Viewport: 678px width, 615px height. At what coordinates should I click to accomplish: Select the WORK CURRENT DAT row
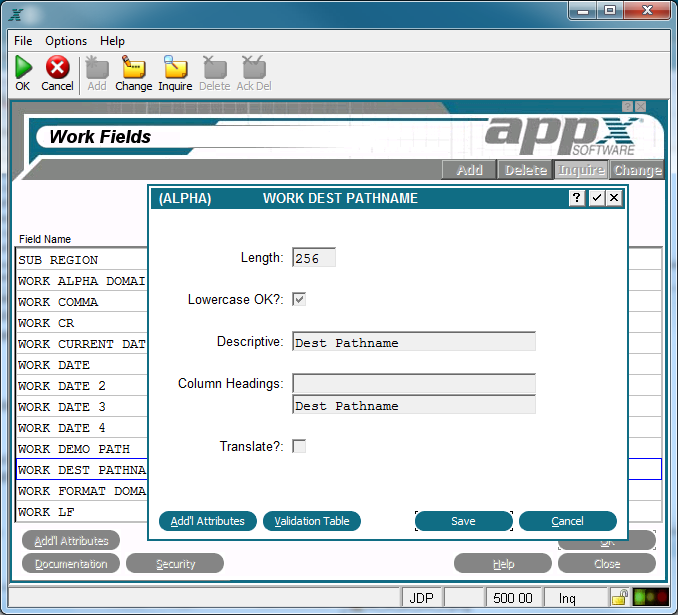click(x=82, y=344)
